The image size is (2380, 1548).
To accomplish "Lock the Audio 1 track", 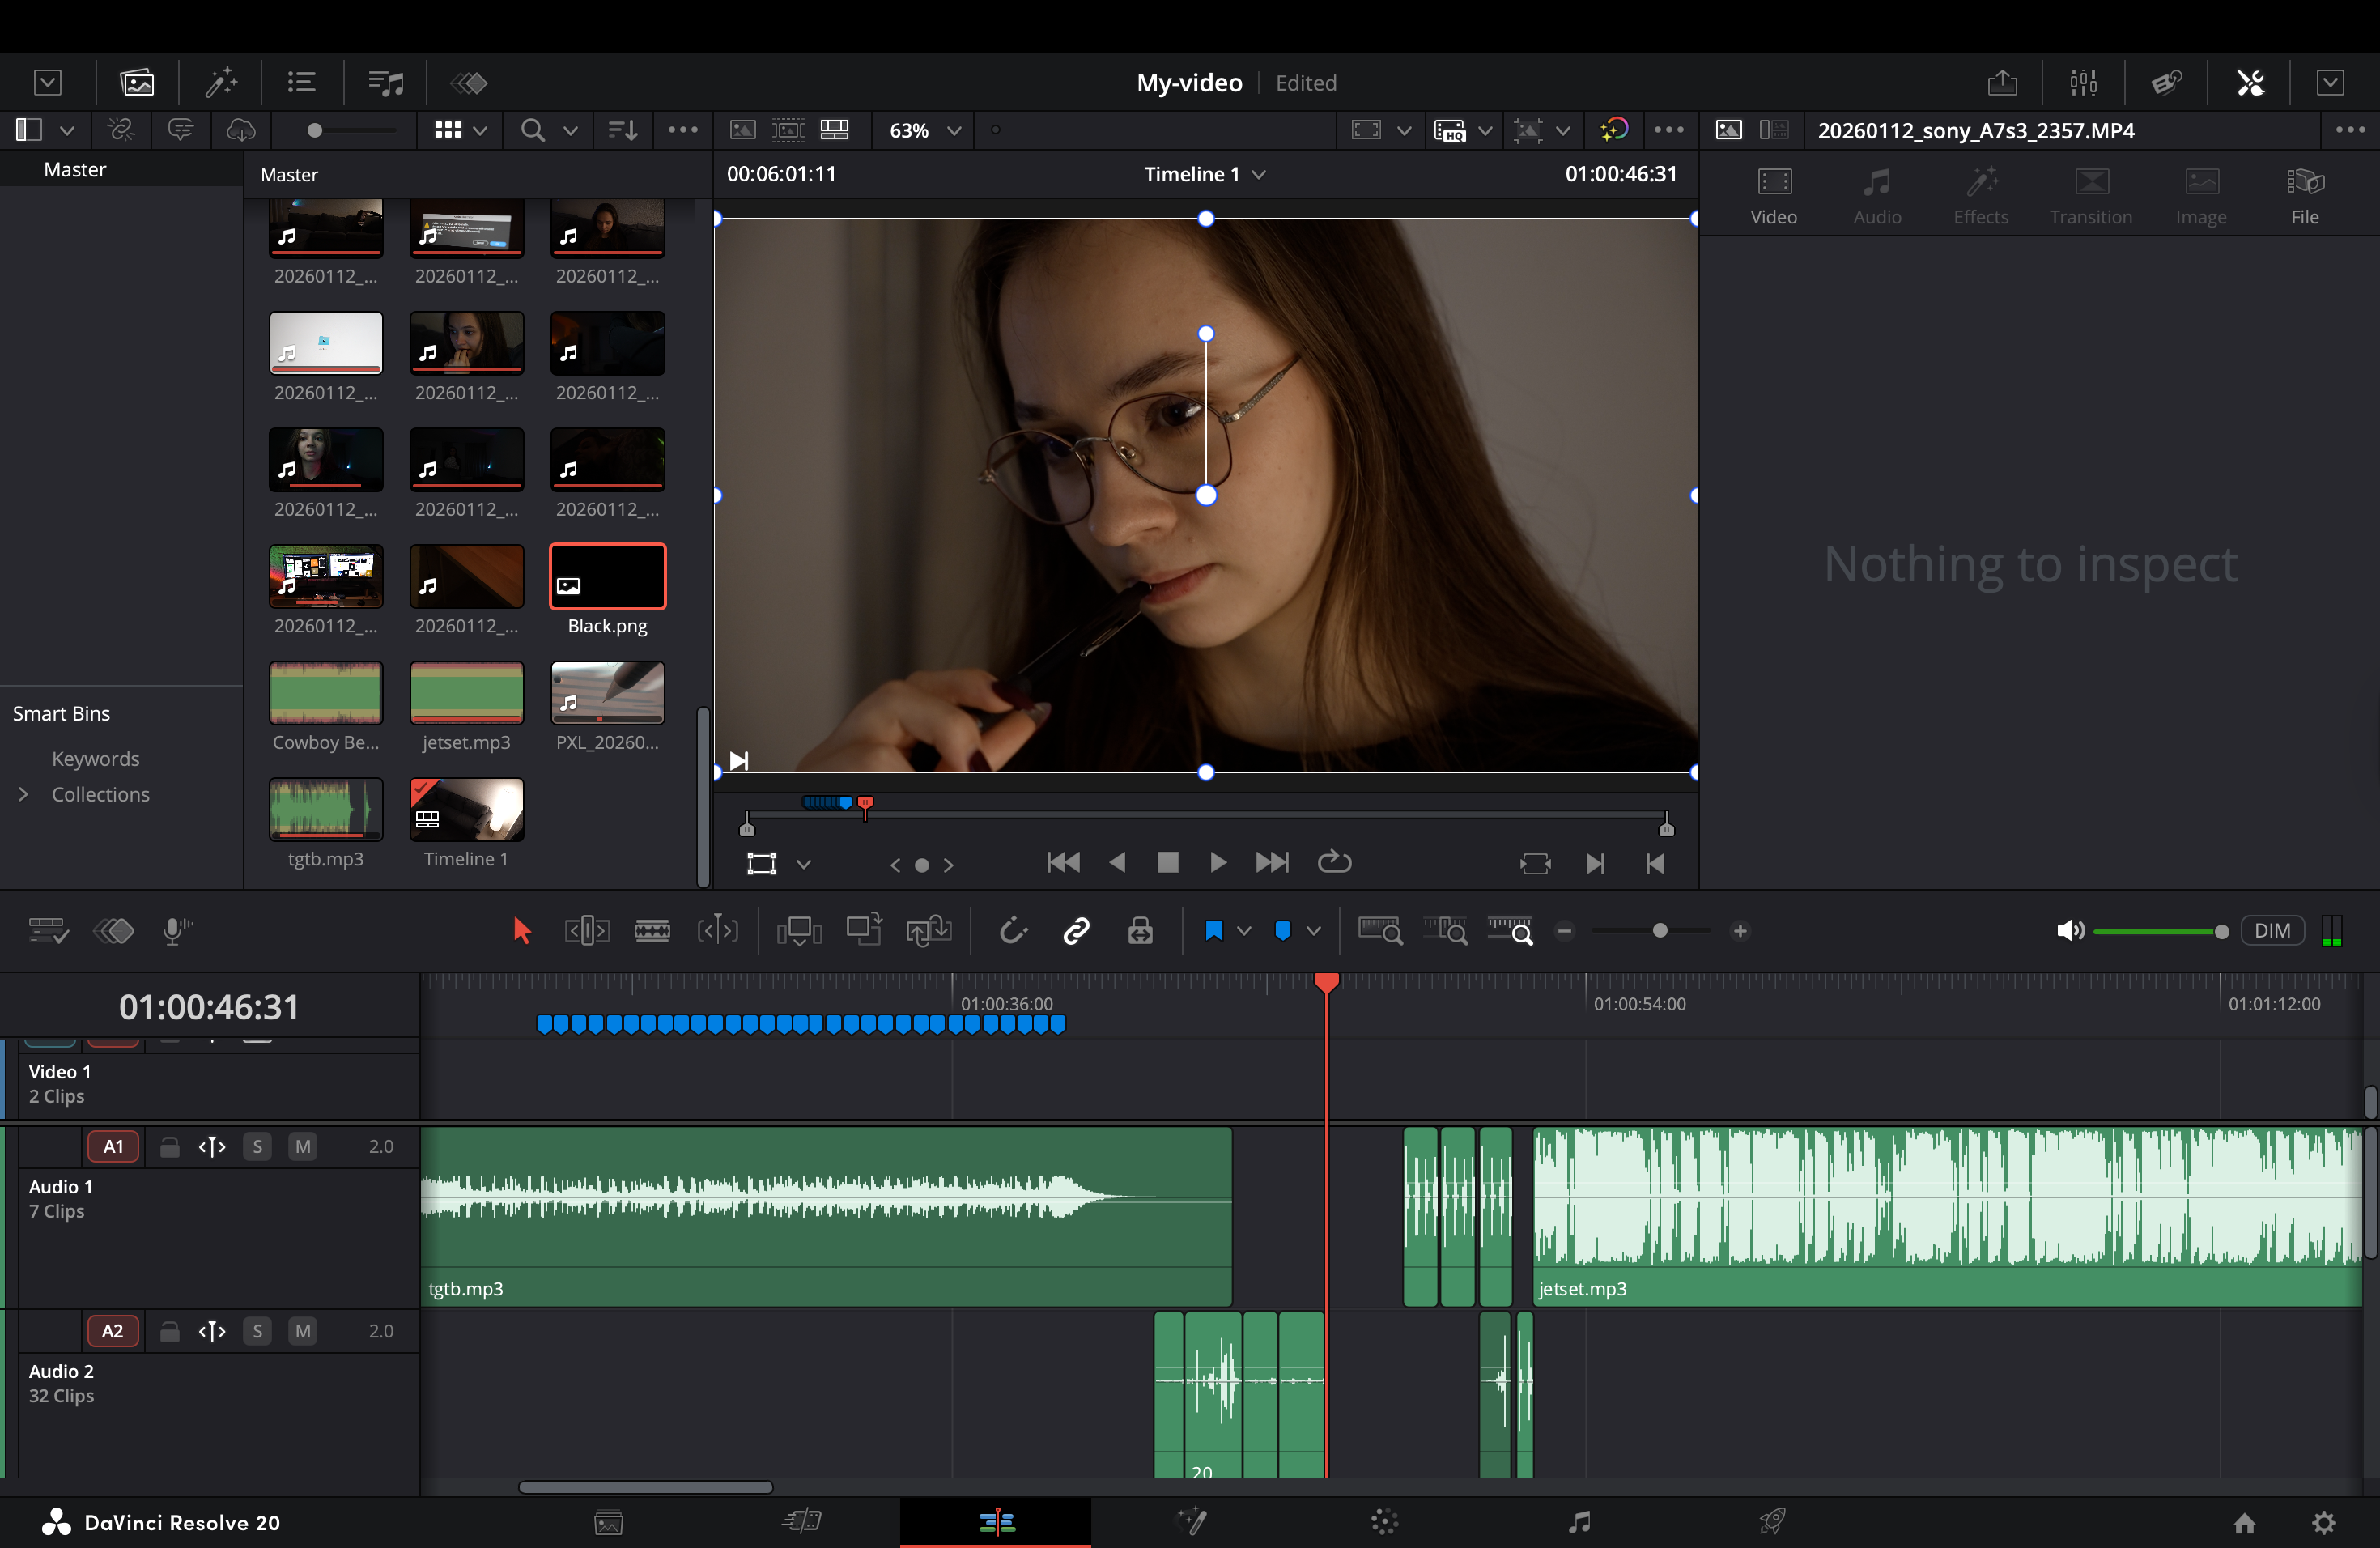I will 168,1146.
